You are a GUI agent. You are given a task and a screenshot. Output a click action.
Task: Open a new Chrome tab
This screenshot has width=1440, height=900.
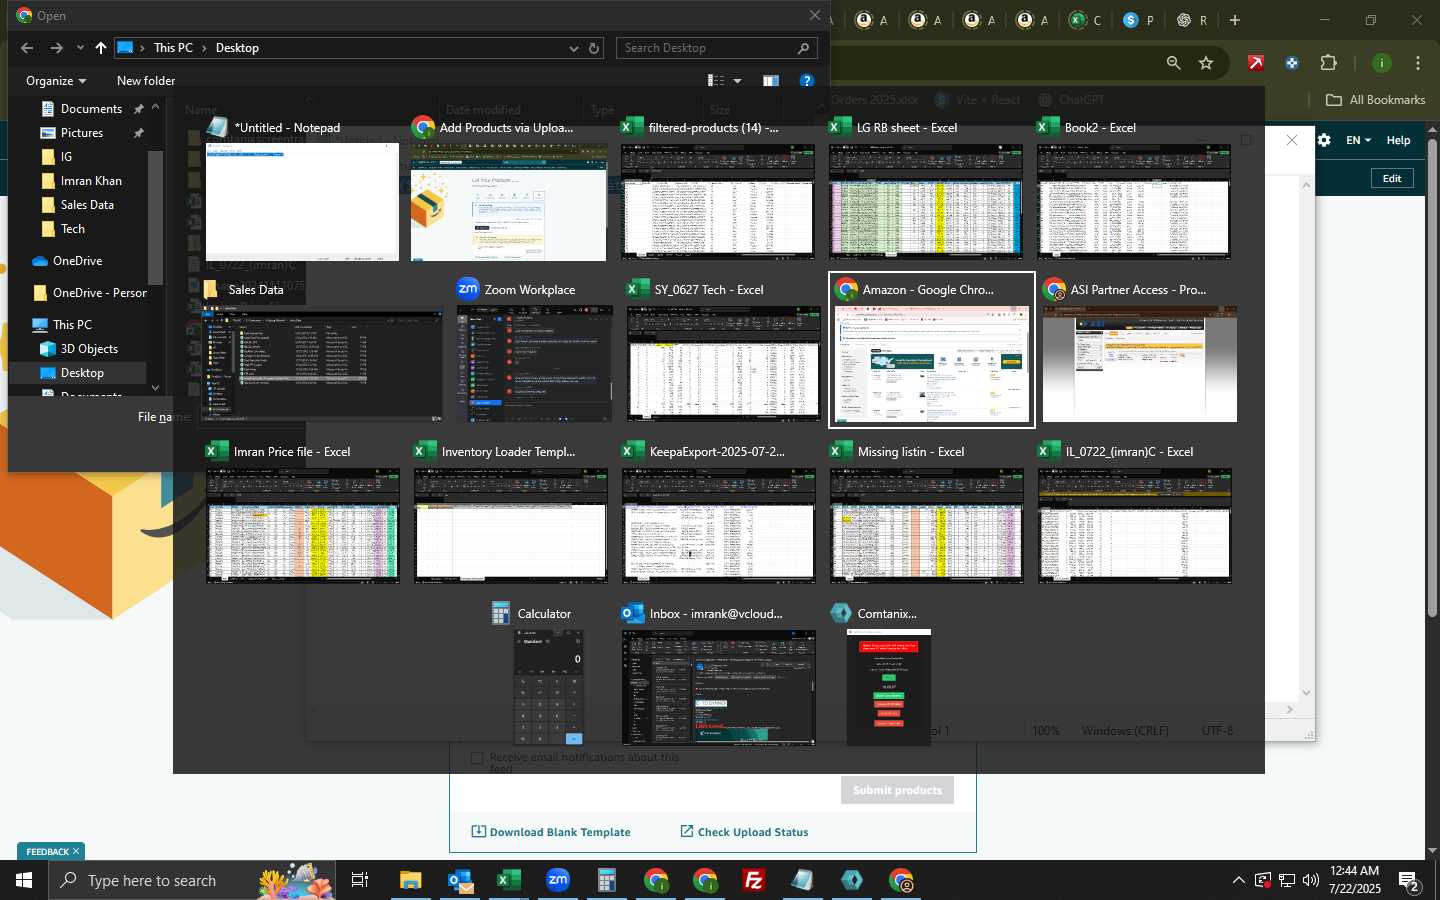click(x=1235, y=20)
